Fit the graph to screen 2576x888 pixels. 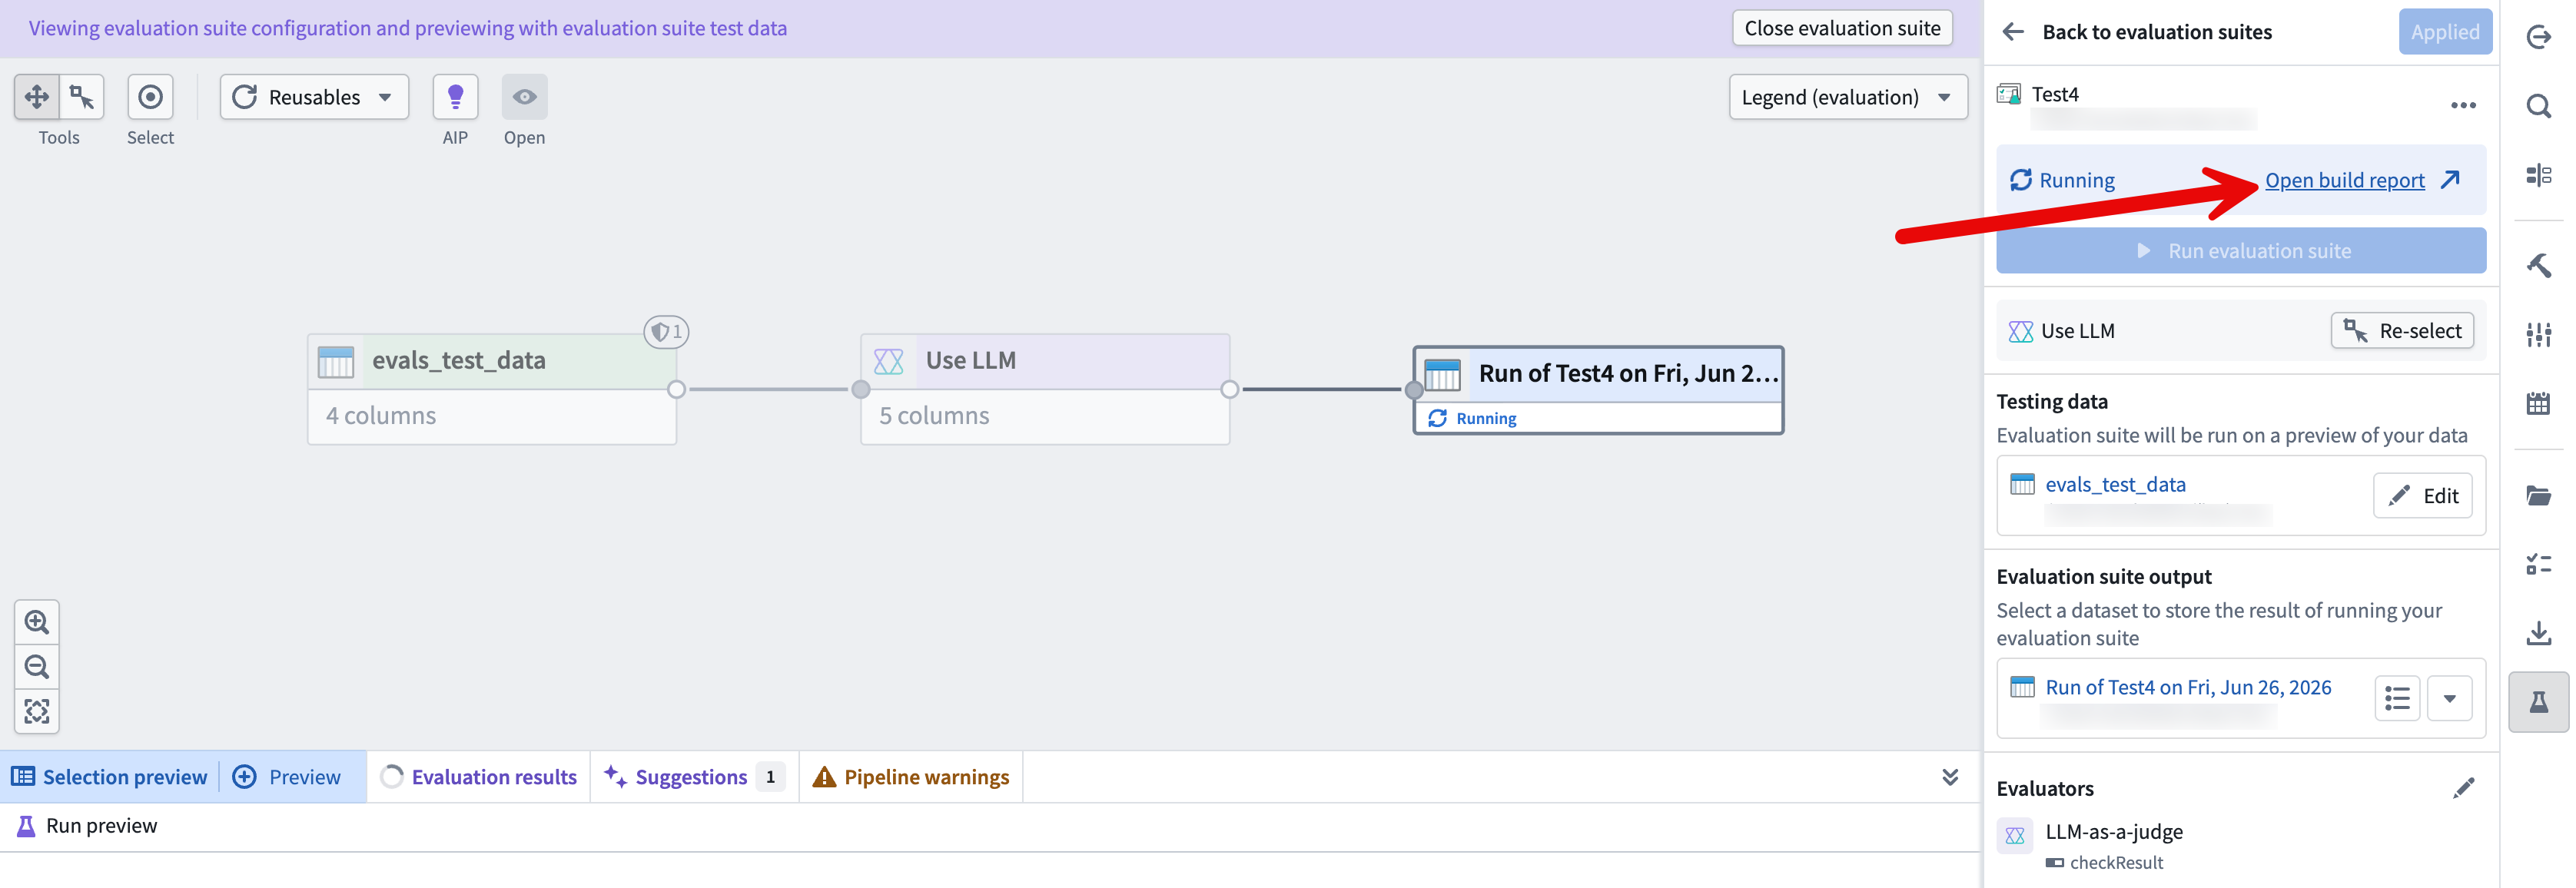pyautogui.click(x=37, y=711)
